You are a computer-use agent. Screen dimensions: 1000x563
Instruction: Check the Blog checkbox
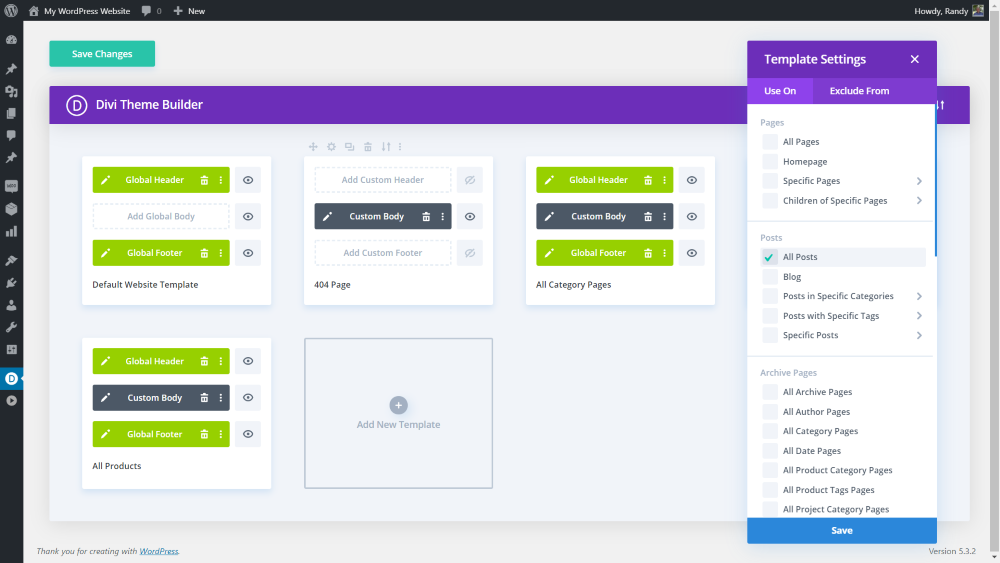tap(770, 277)
